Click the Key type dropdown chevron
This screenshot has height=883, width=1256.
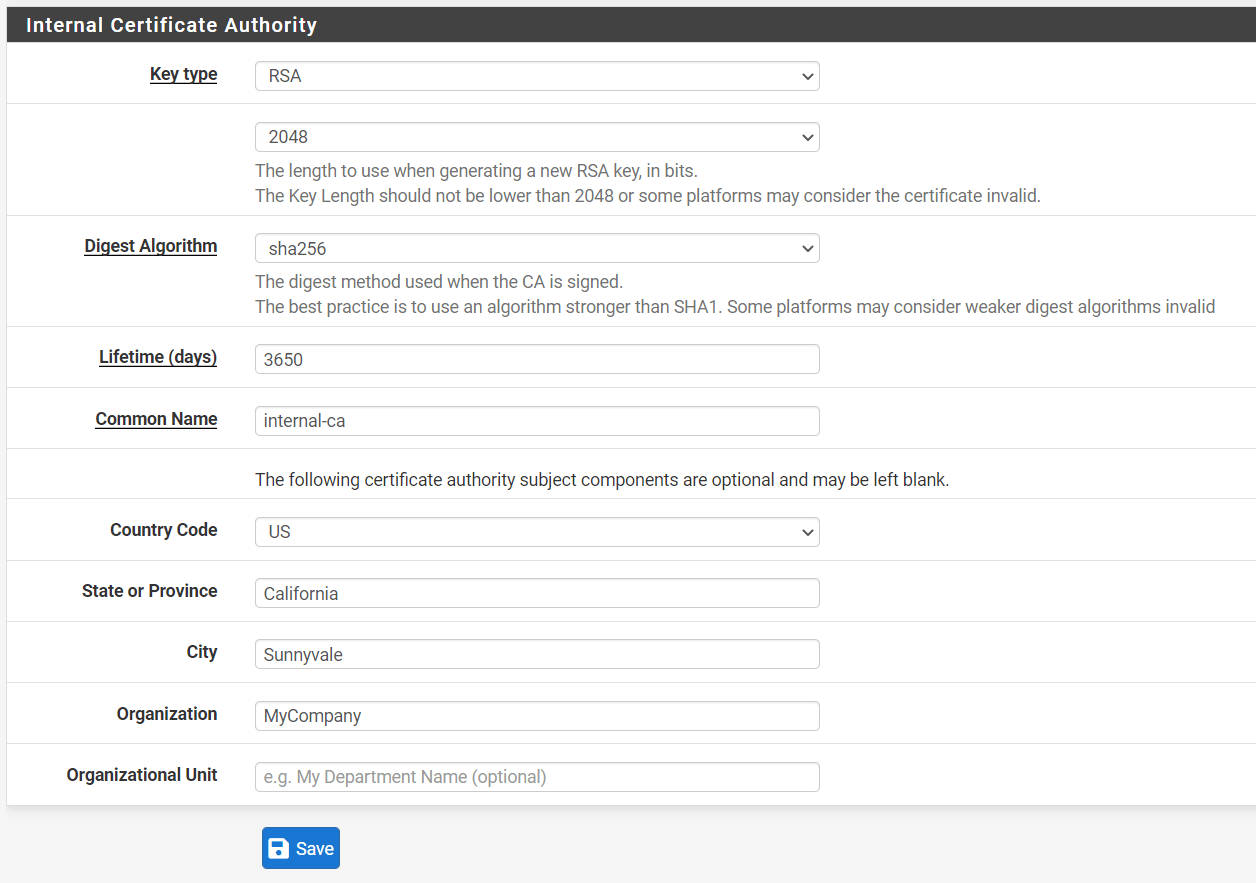806,76
